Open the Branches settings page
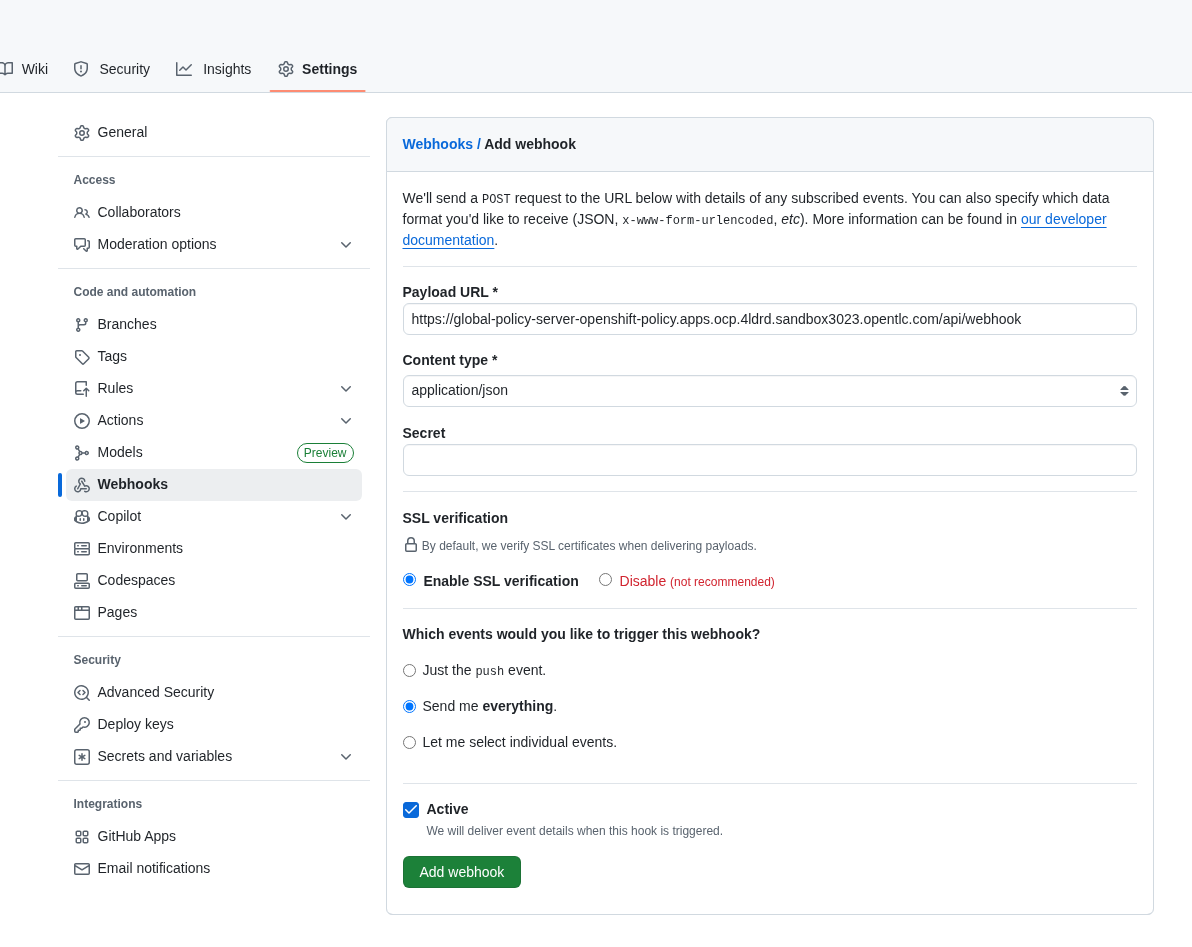1192x947 pixels. (x=214, y=325)
